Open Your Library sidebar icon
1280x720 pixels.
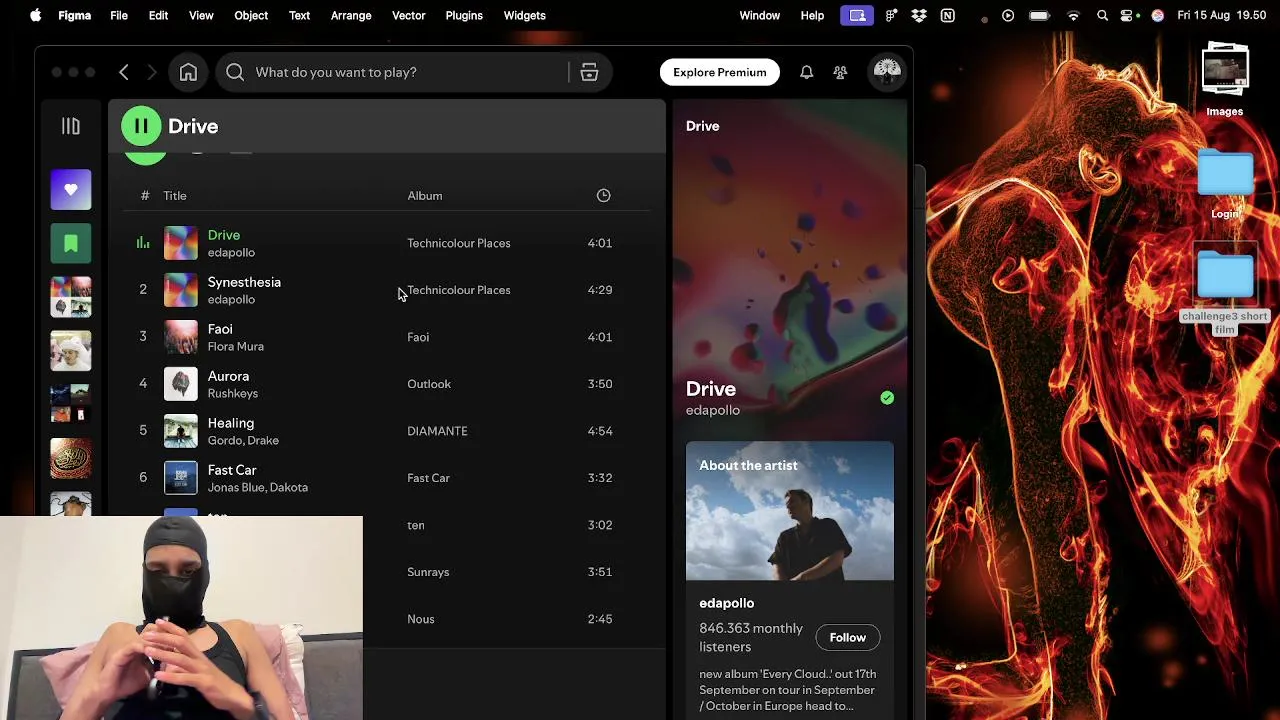70,126
